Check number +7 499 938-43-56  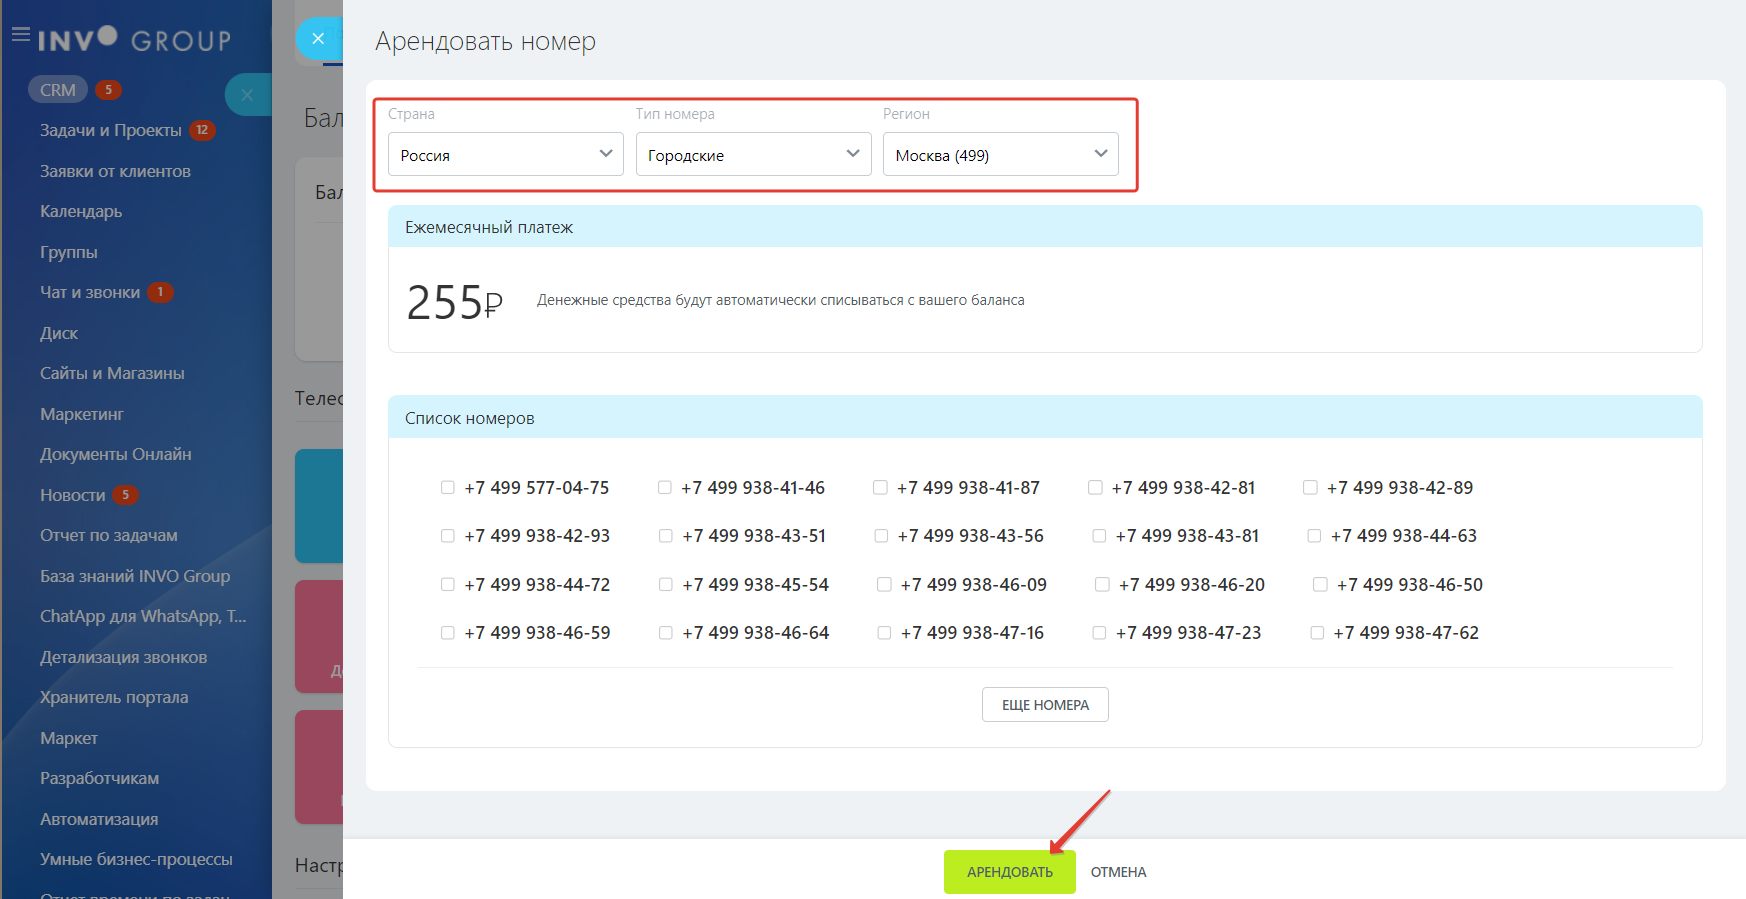881,536
